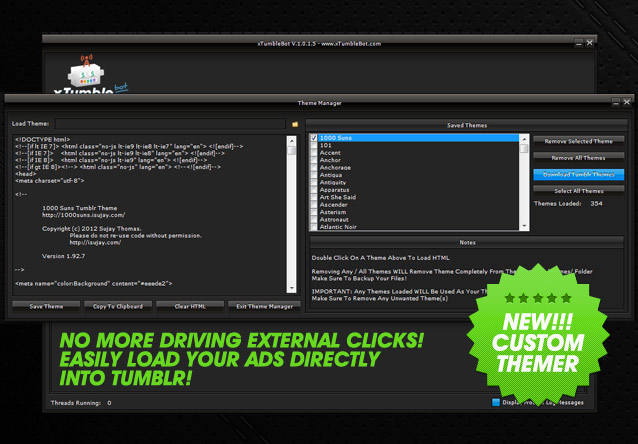This screenshot has height=444, width=638.
Task: Toggle the Display log messages checkbox
Action: [496, 402]
